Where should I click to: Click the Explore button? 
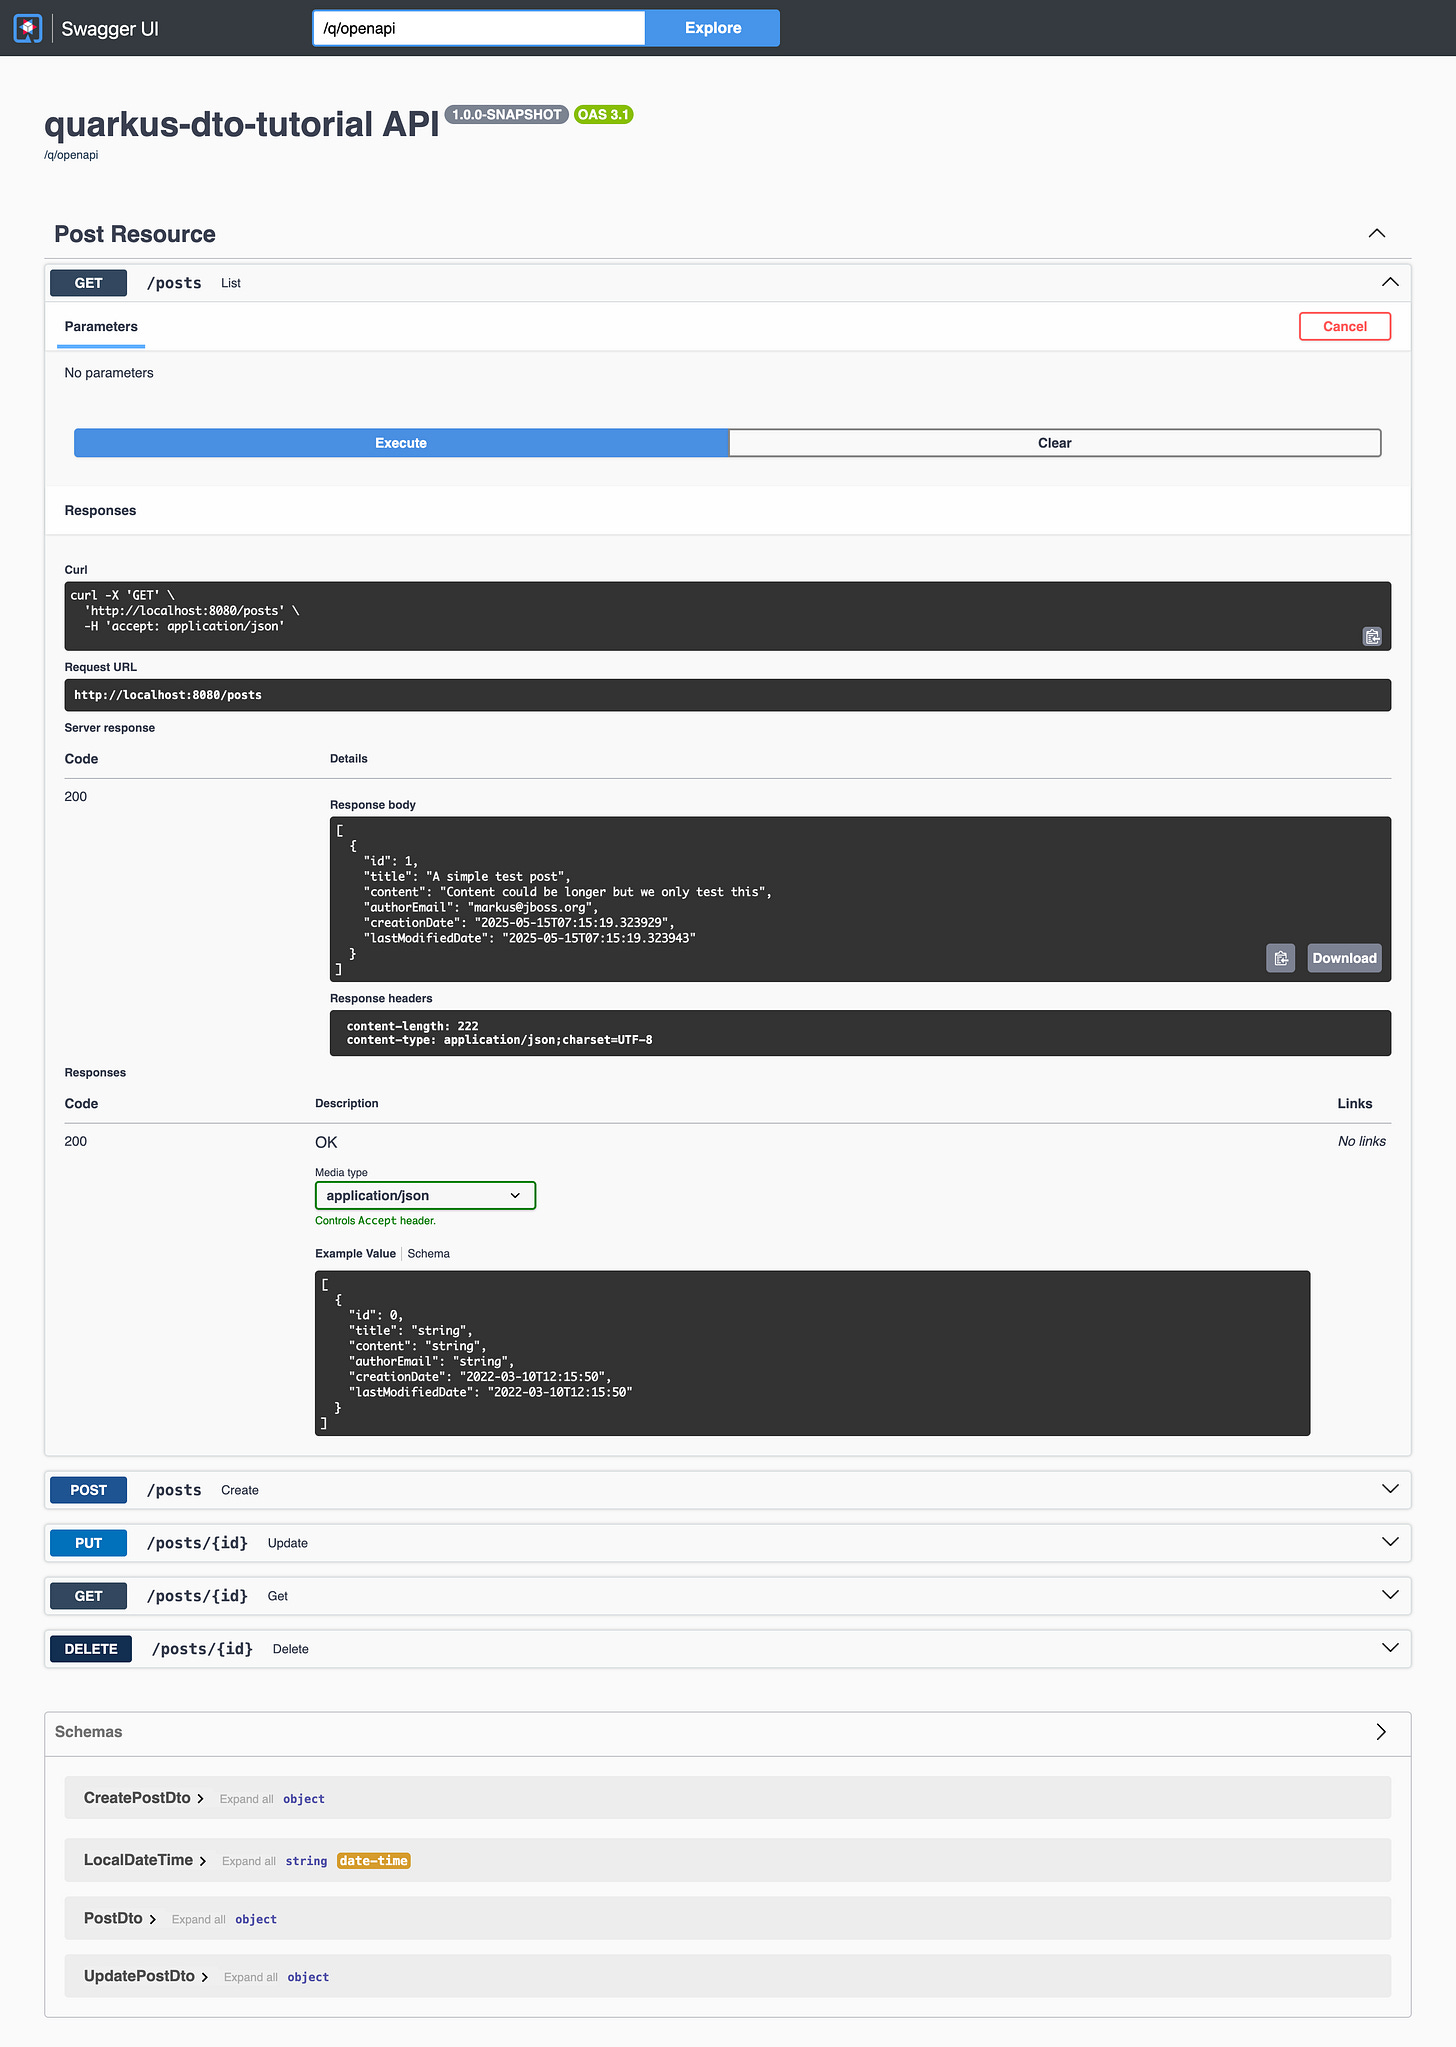coord(713,28)
